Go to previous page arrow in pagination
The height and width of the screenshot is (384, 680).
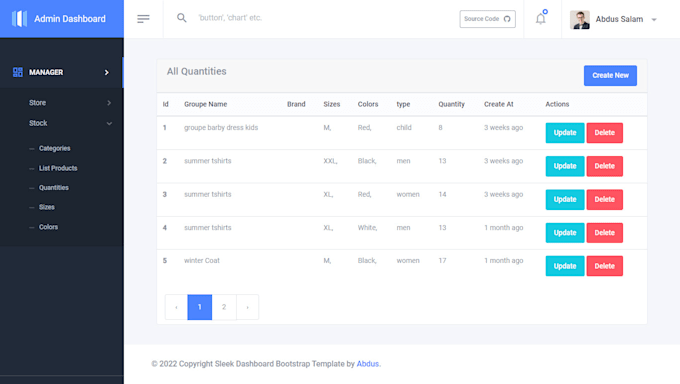point(176,307)
